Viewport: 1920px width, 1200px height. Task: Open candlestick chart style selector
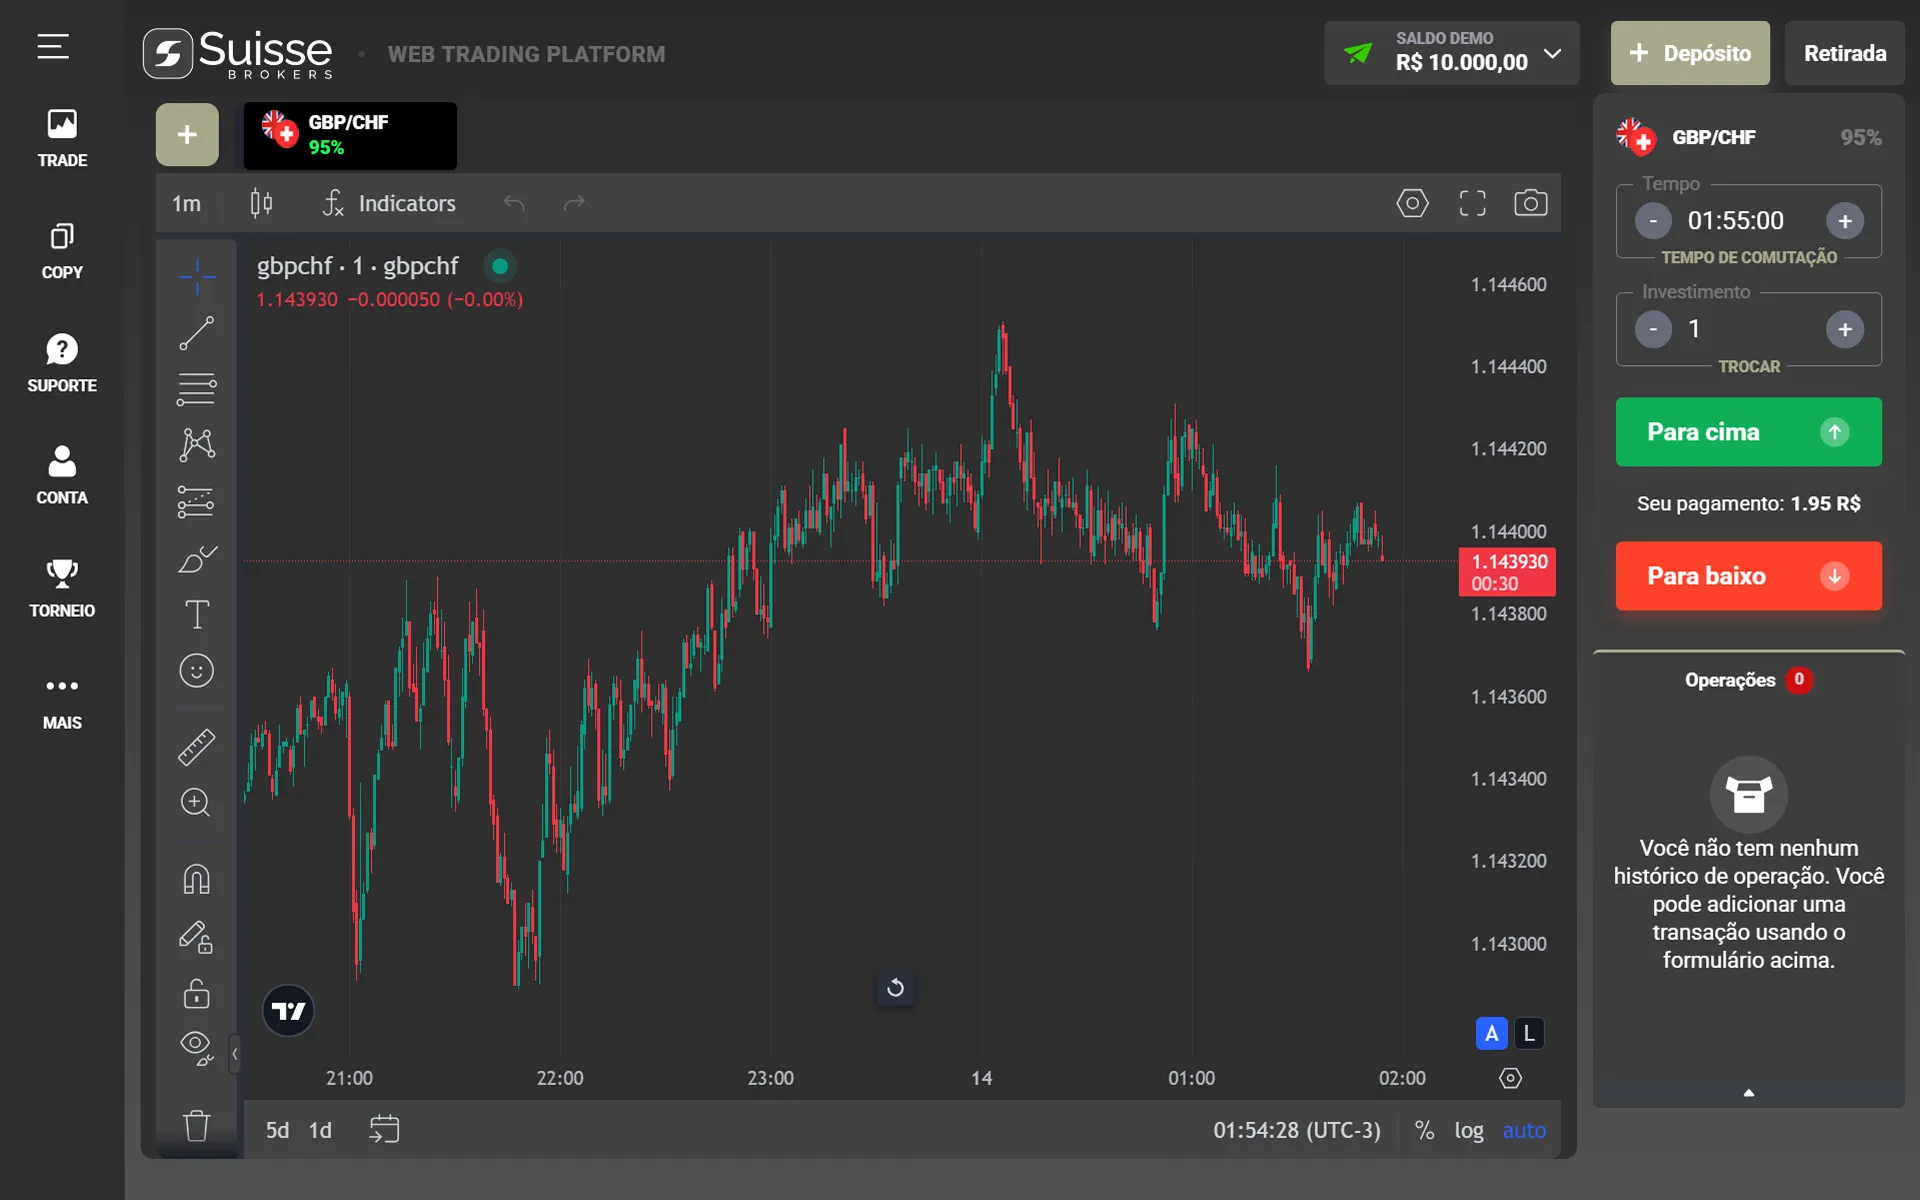(x=261, y=203)
